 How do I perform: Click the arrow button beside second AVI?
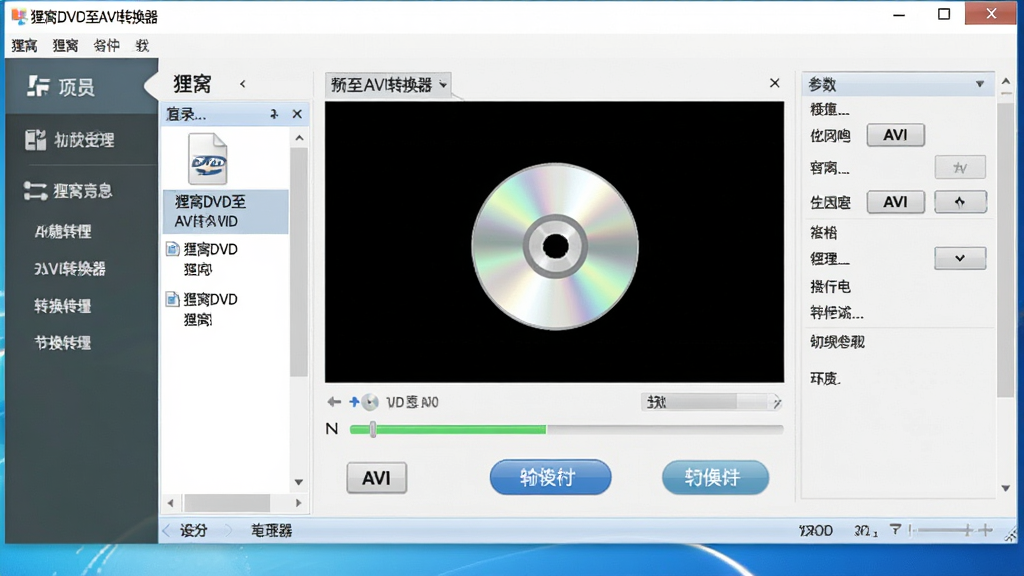(960, 202)
